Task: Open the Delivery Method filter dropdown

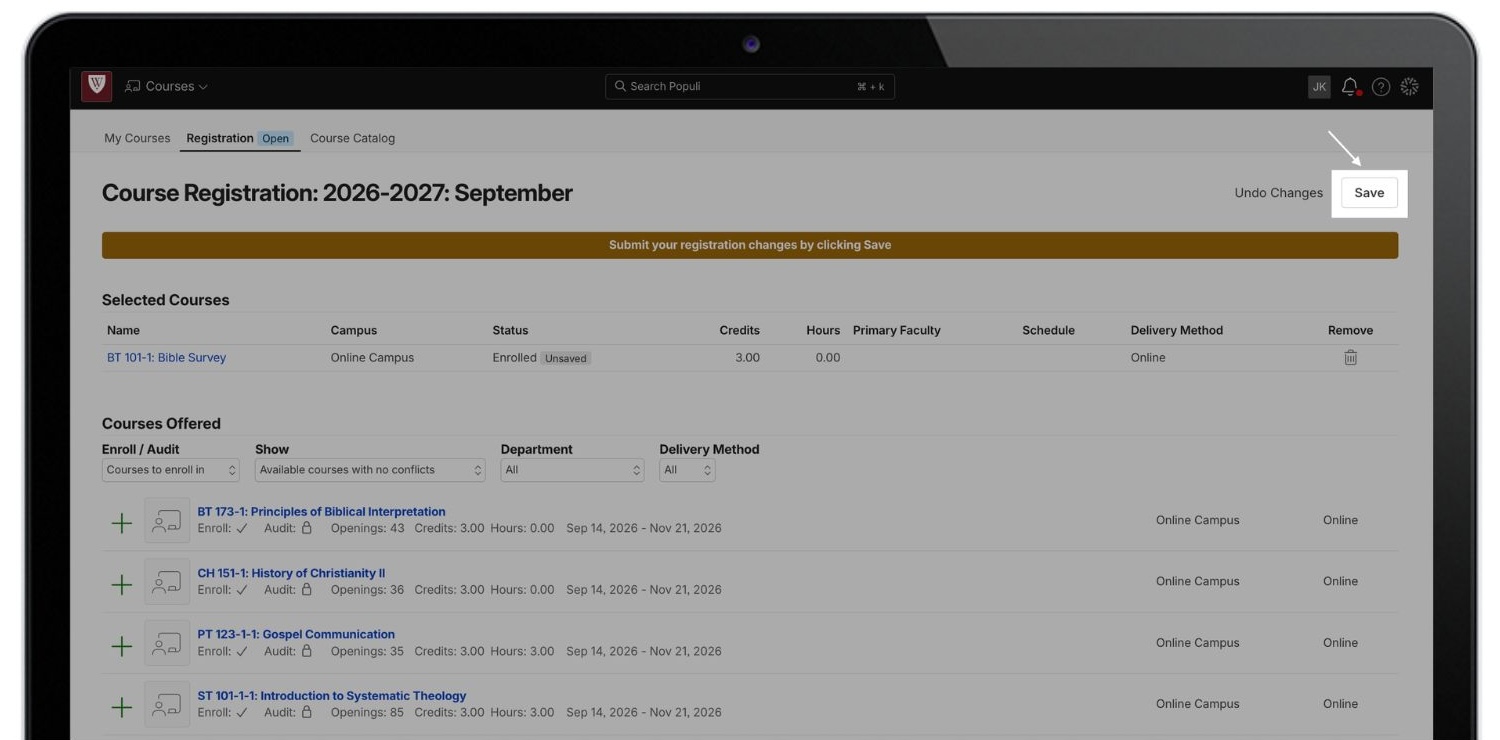Action: click(x=687, y=470)
